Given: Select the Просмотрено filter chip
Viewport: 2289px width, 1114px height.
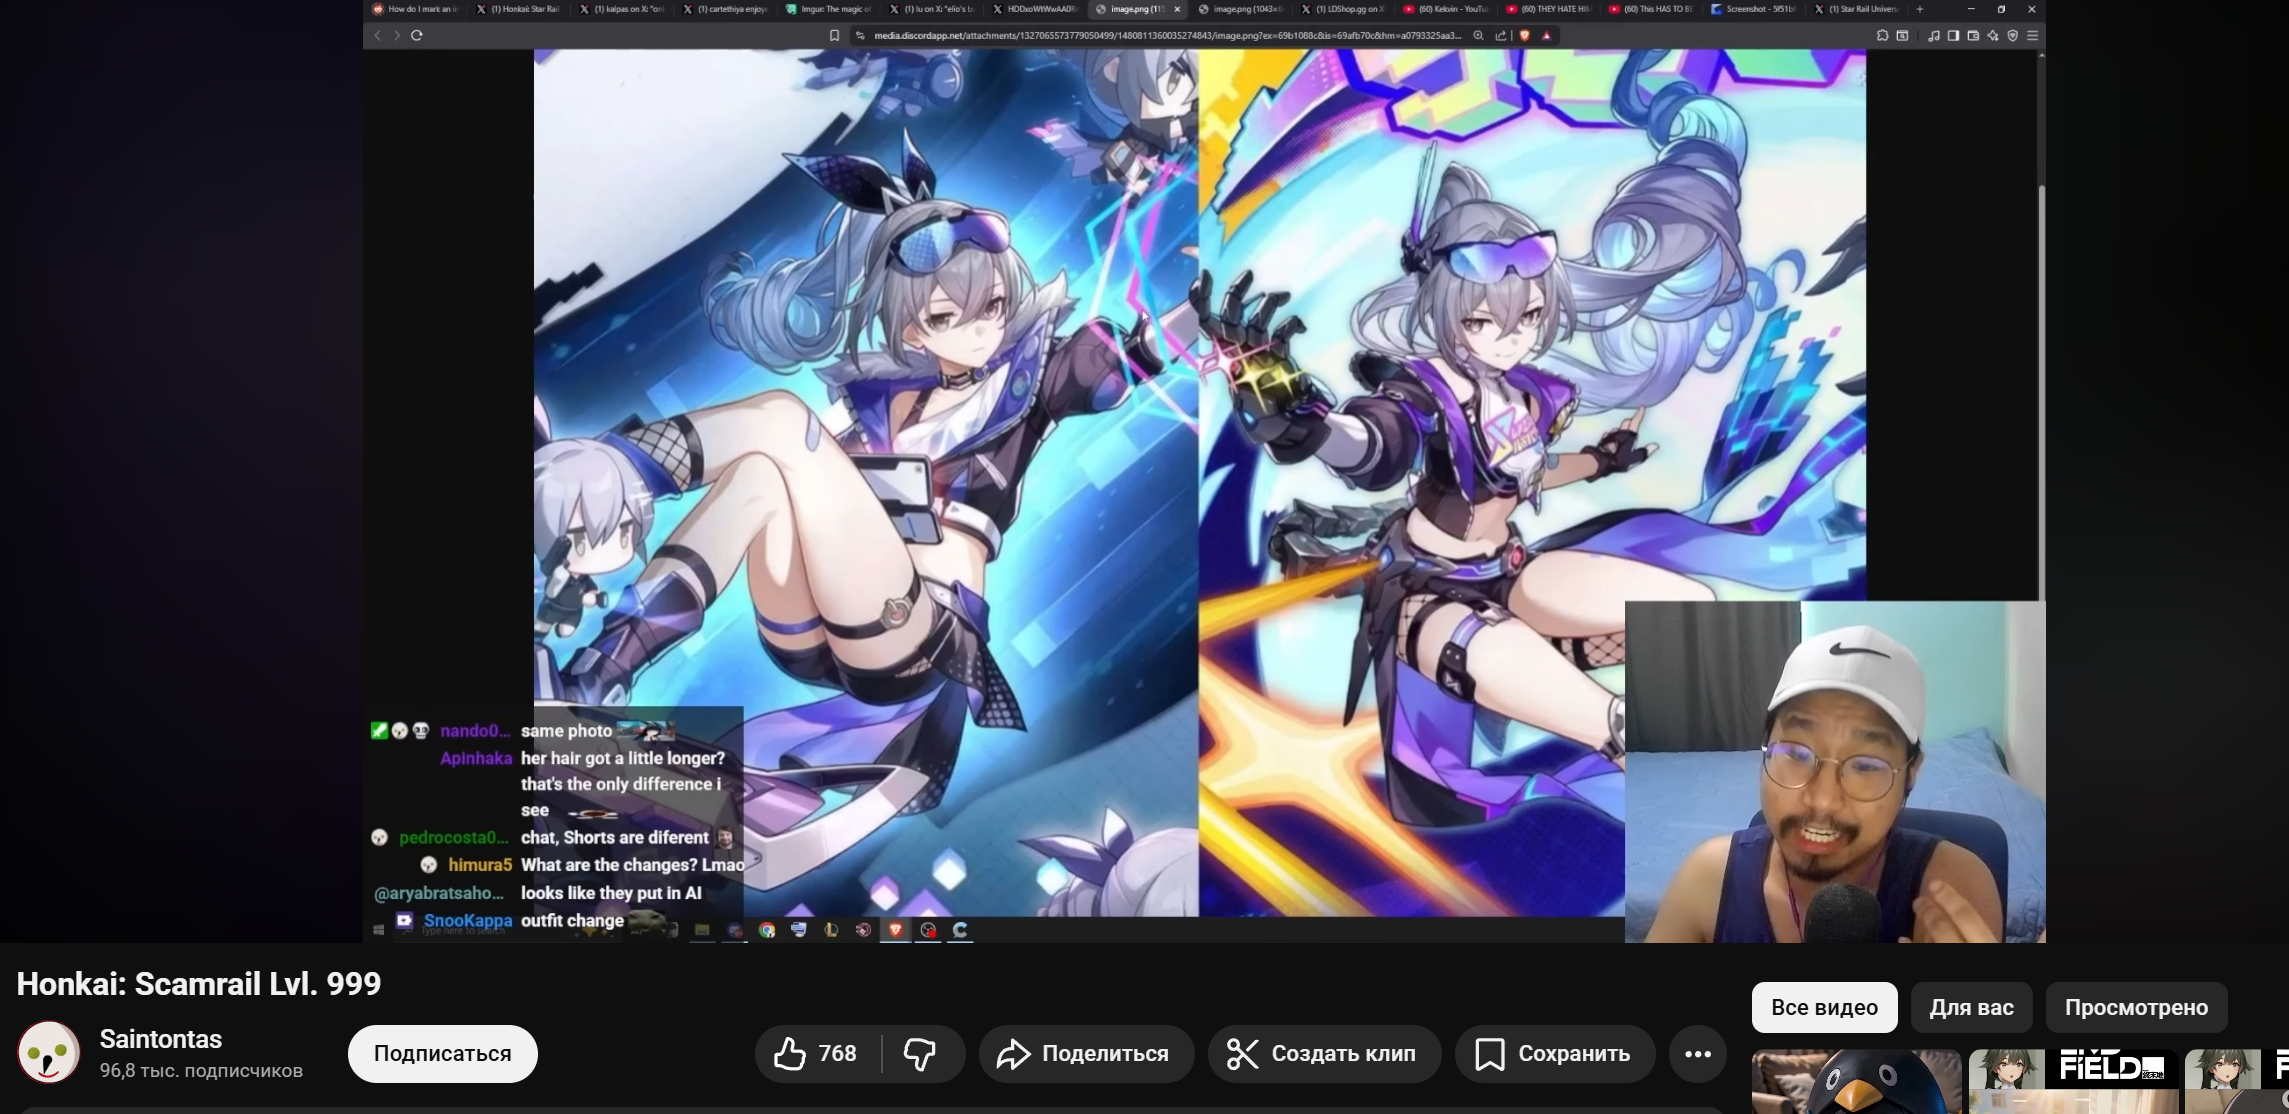Looking at the screenshot, I should pyautogui.click(x=2136, y=1007).
